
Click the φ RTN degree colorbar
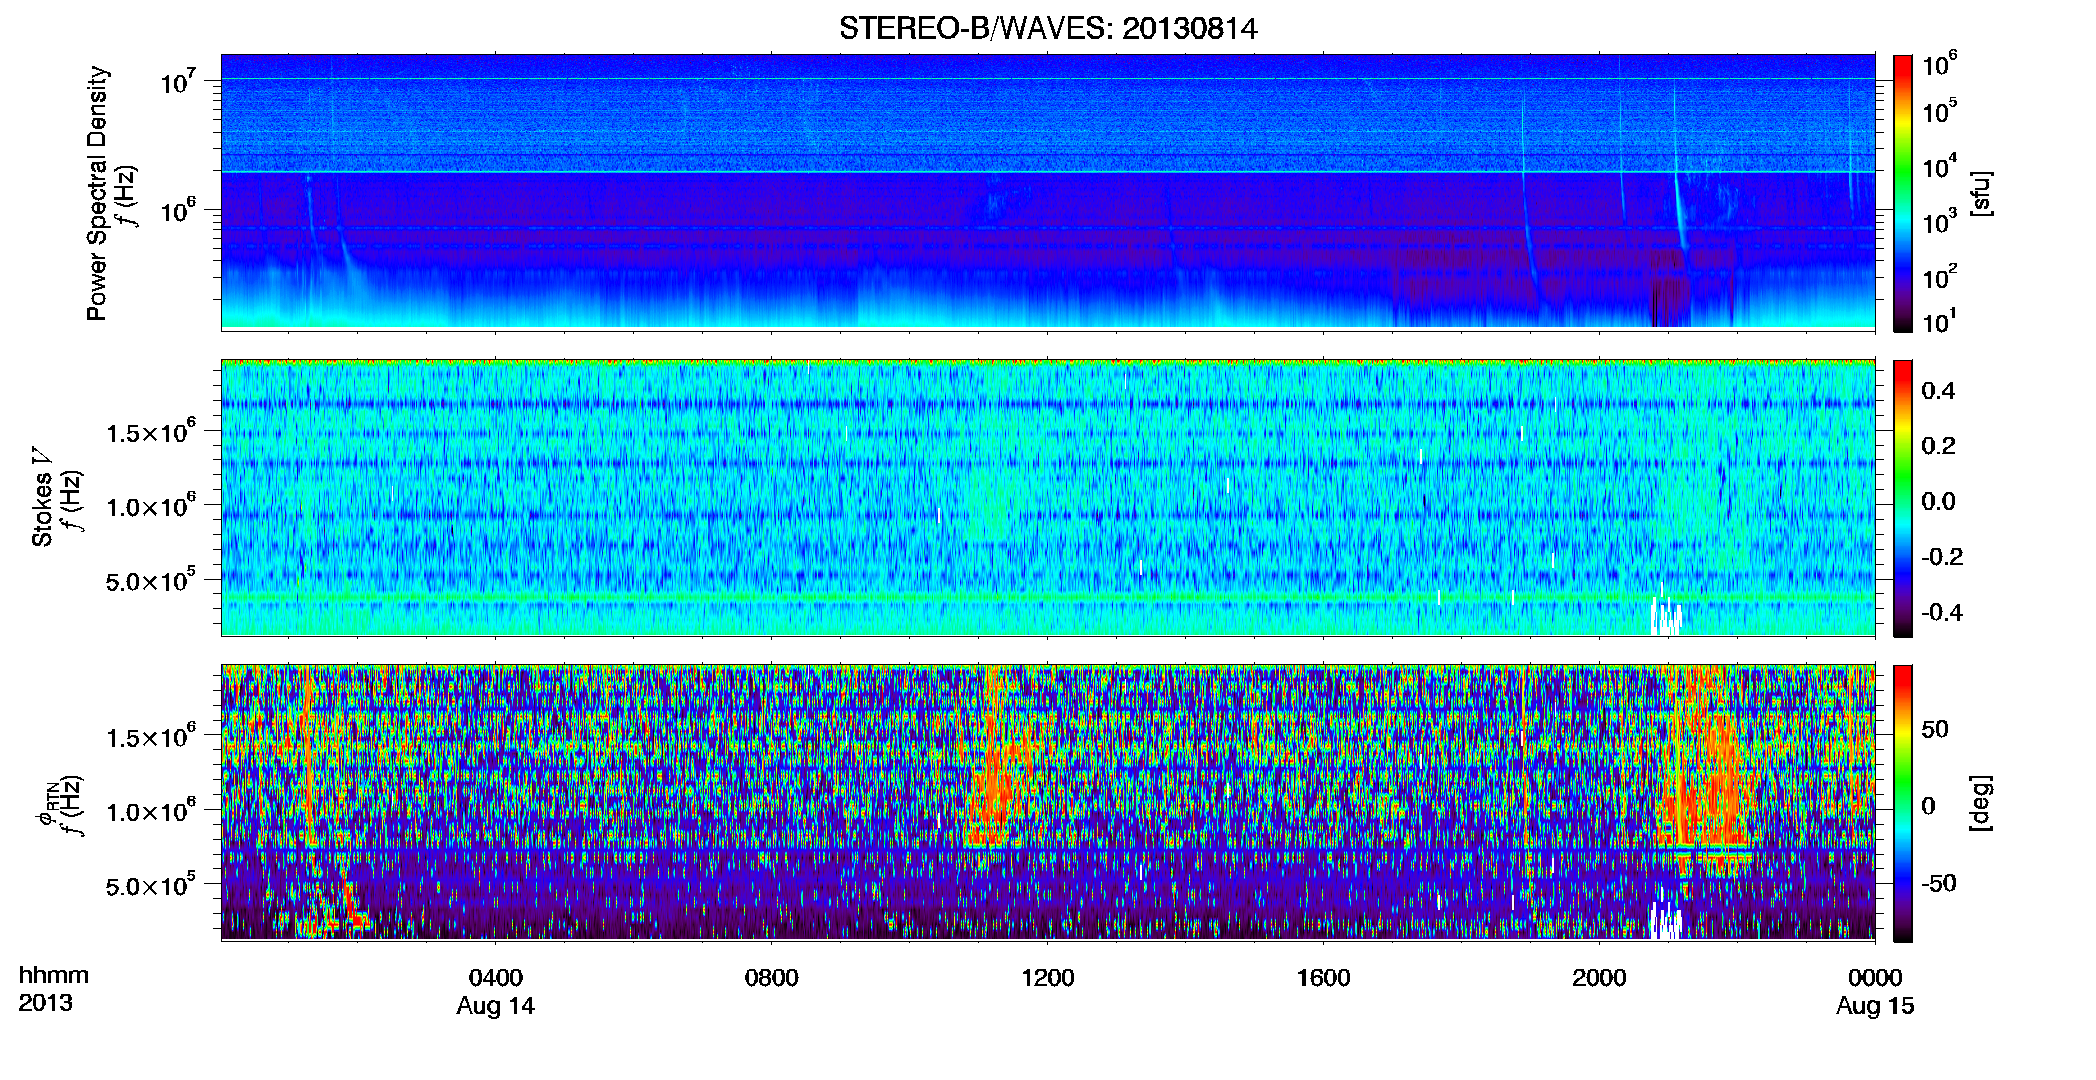pos(1903,803)
